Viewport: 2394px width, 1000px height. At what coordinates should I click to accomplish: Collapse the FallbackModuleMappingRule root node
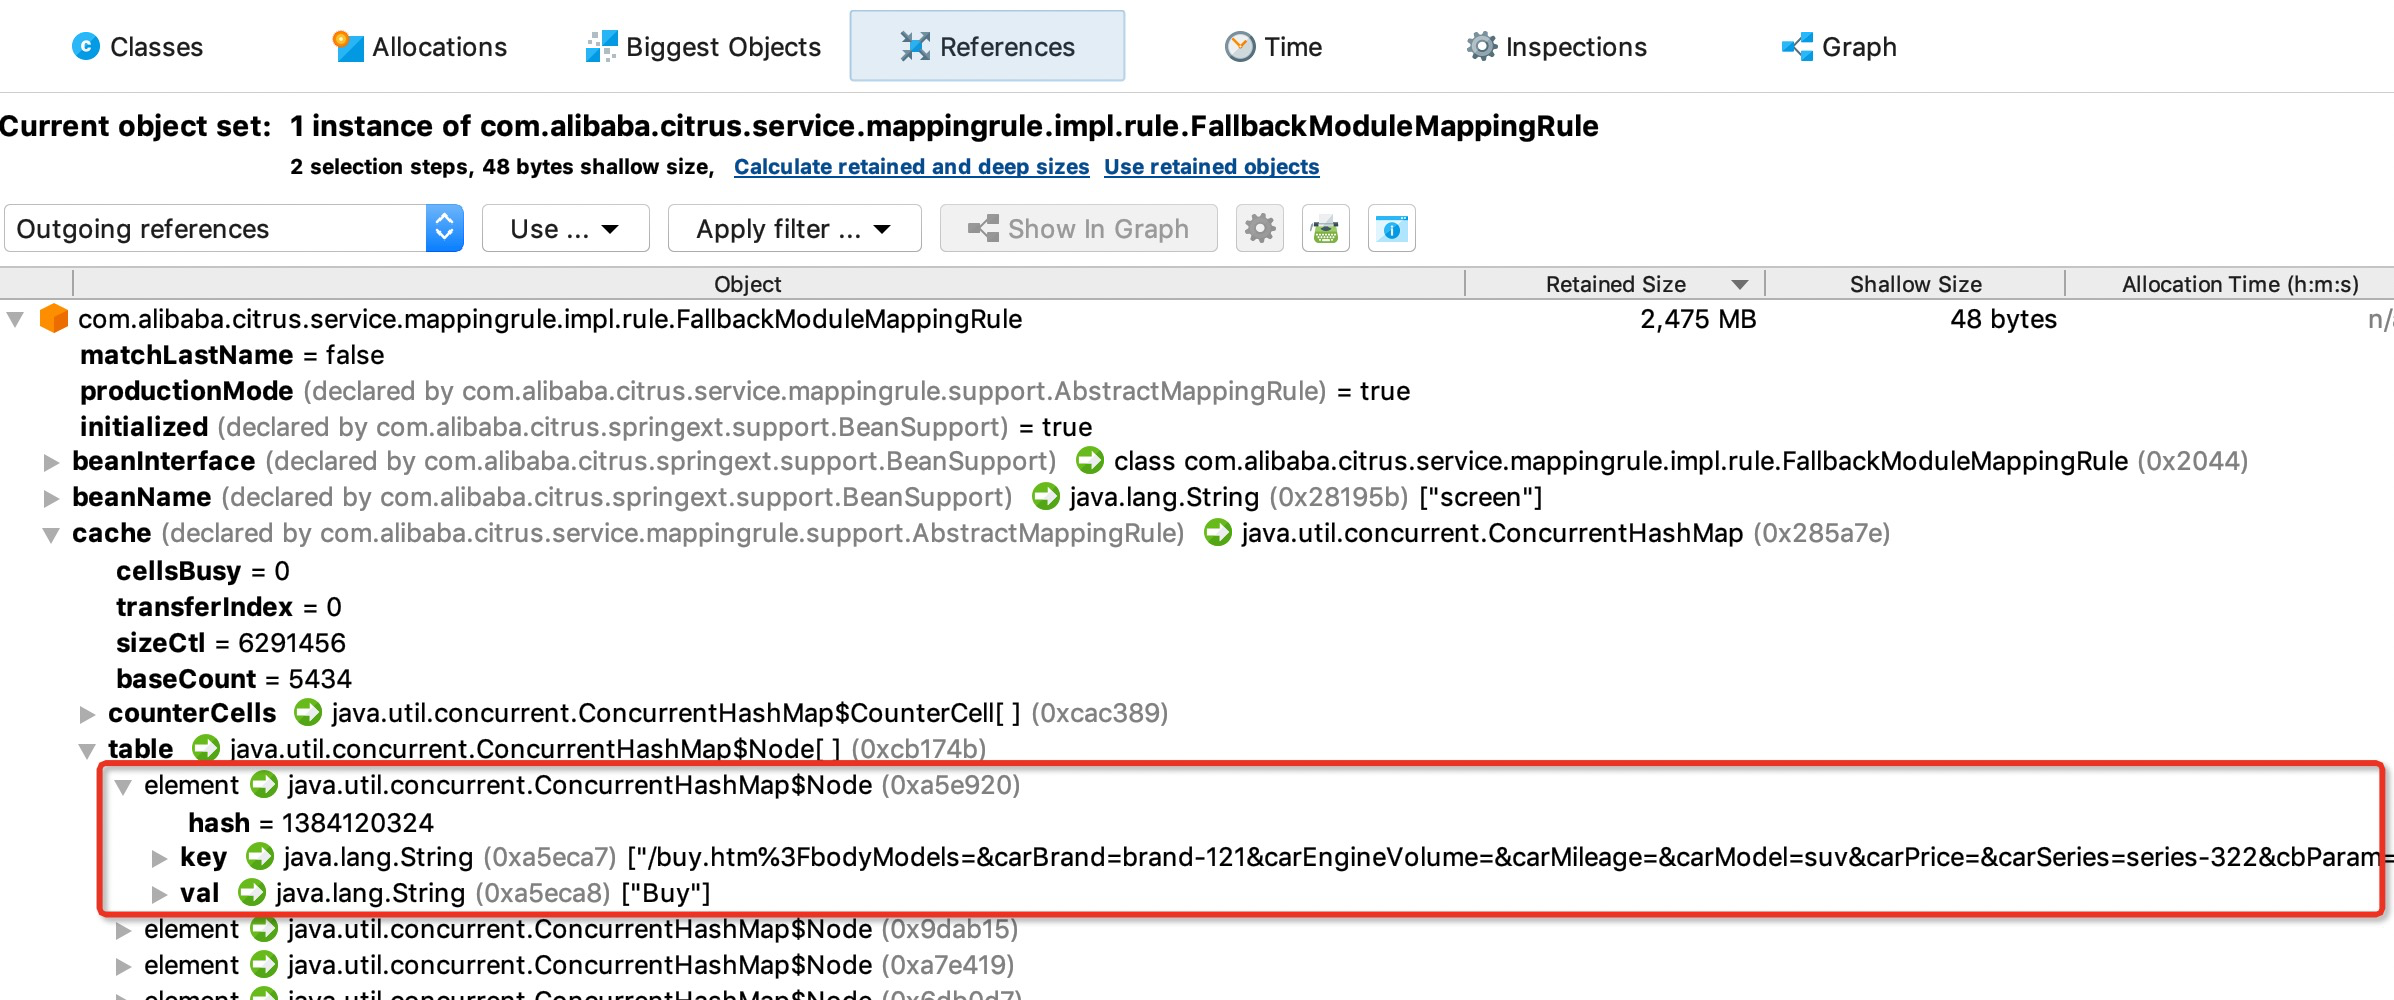(x=15, y=320)
